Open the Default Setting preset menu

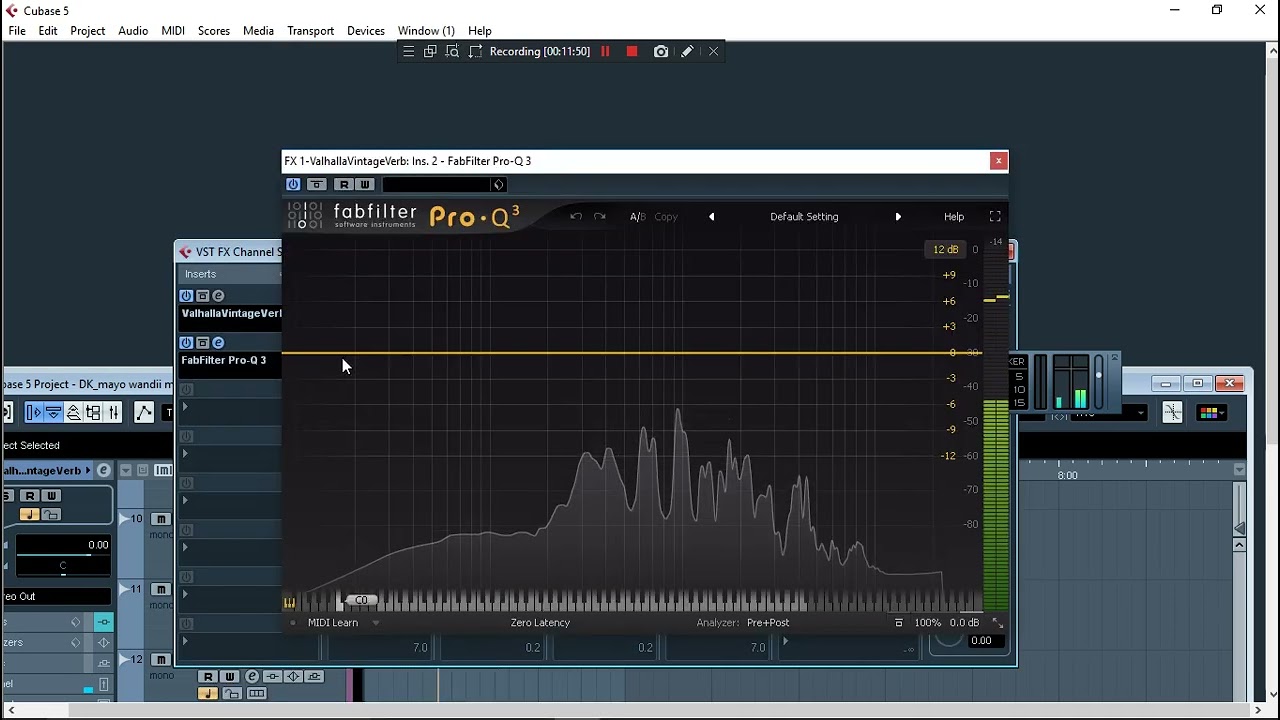point(804,216)
